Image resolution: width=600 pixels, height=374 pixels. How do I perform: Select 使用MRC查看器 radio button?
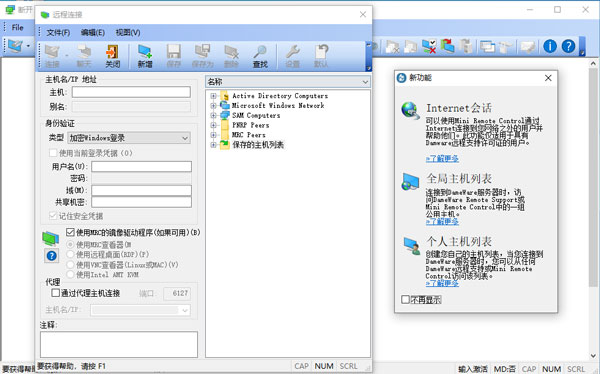point(70,244)
